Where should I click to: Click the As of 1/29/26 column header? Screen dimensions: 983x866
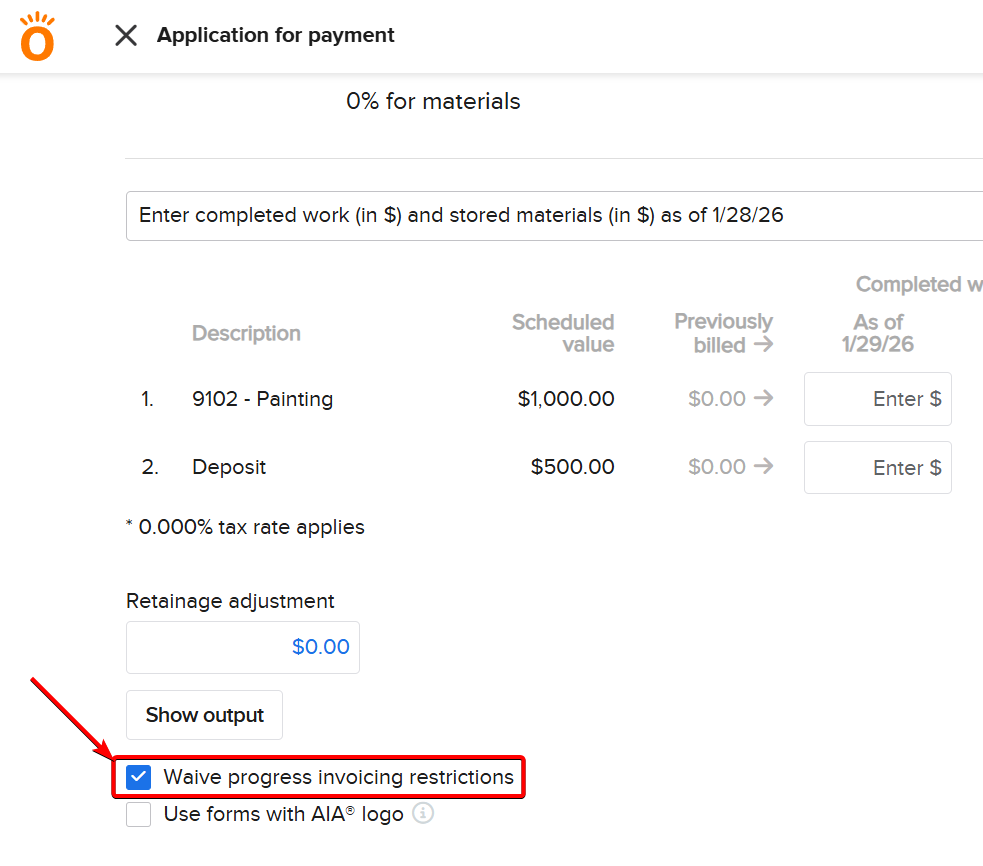pos(878,333)
